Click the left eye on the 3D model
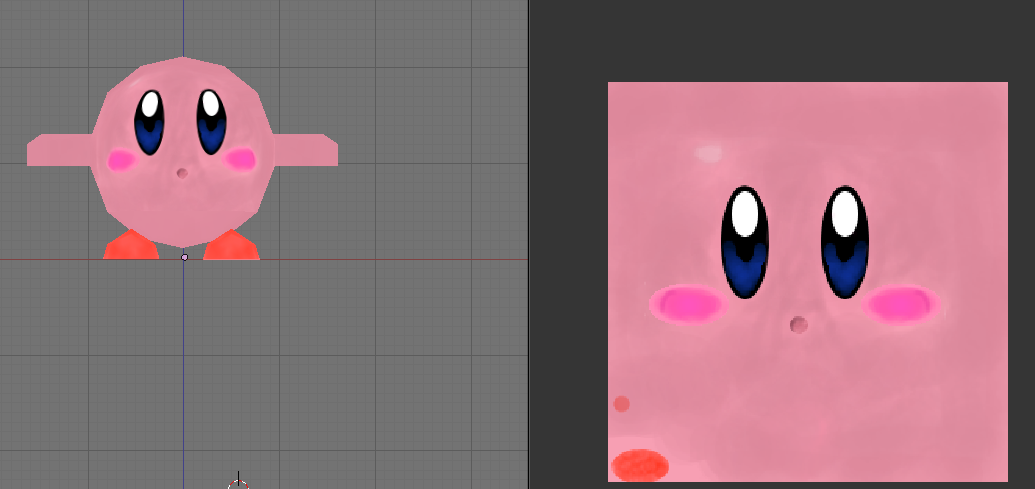This screenshot has height=489, width=1035. pos(149,123)
